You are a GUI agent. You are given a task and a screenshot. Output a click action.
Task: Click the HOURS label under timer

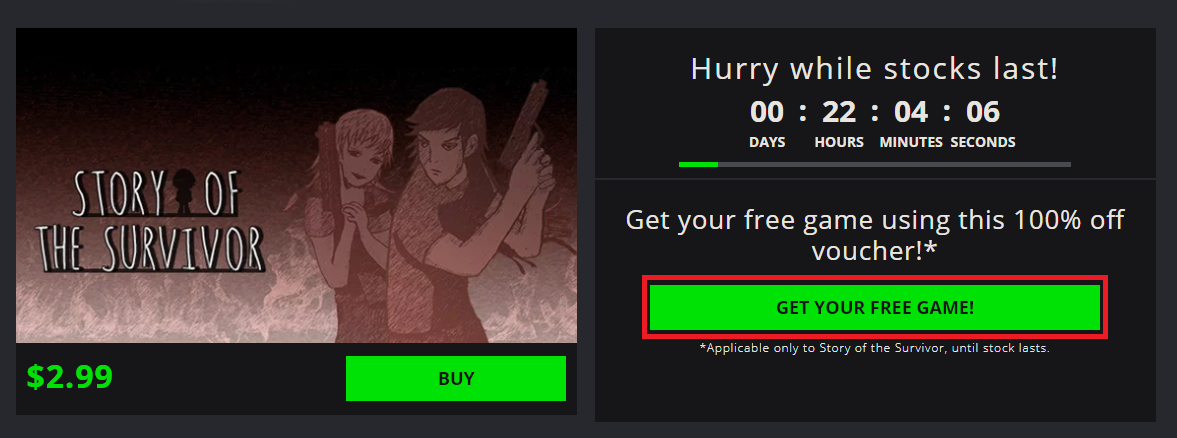[x=839, y=142]
